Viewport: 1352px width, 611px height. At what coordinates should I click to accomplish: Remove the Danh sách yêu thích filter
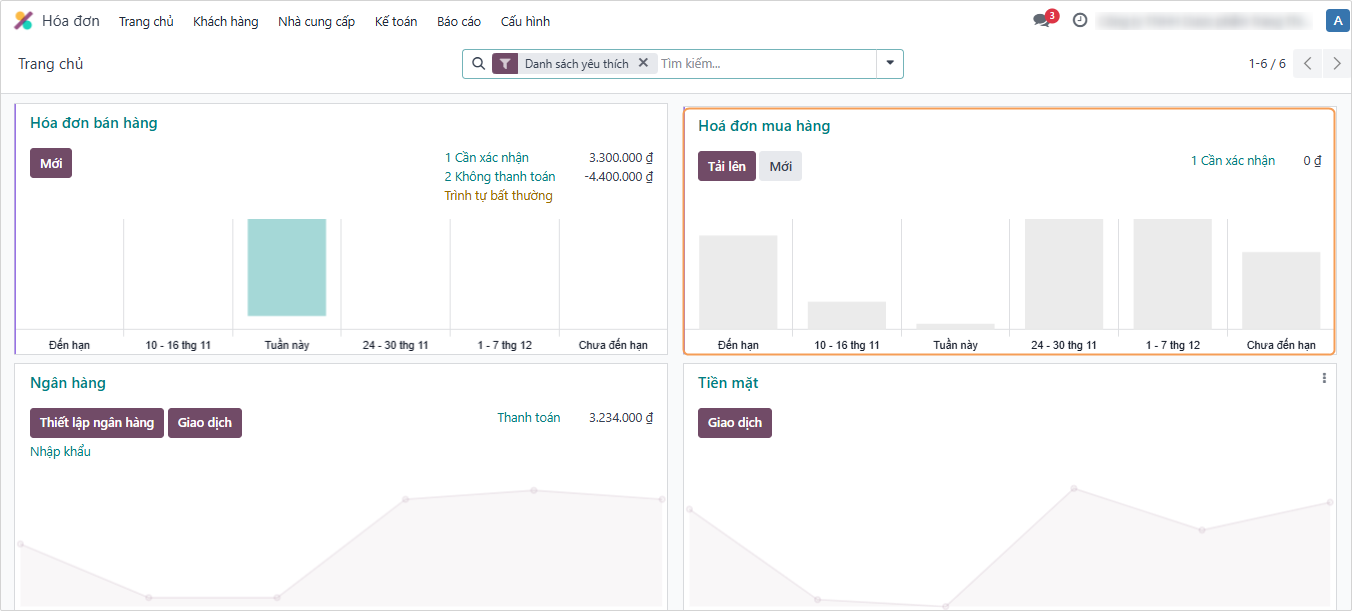point(643,63)
